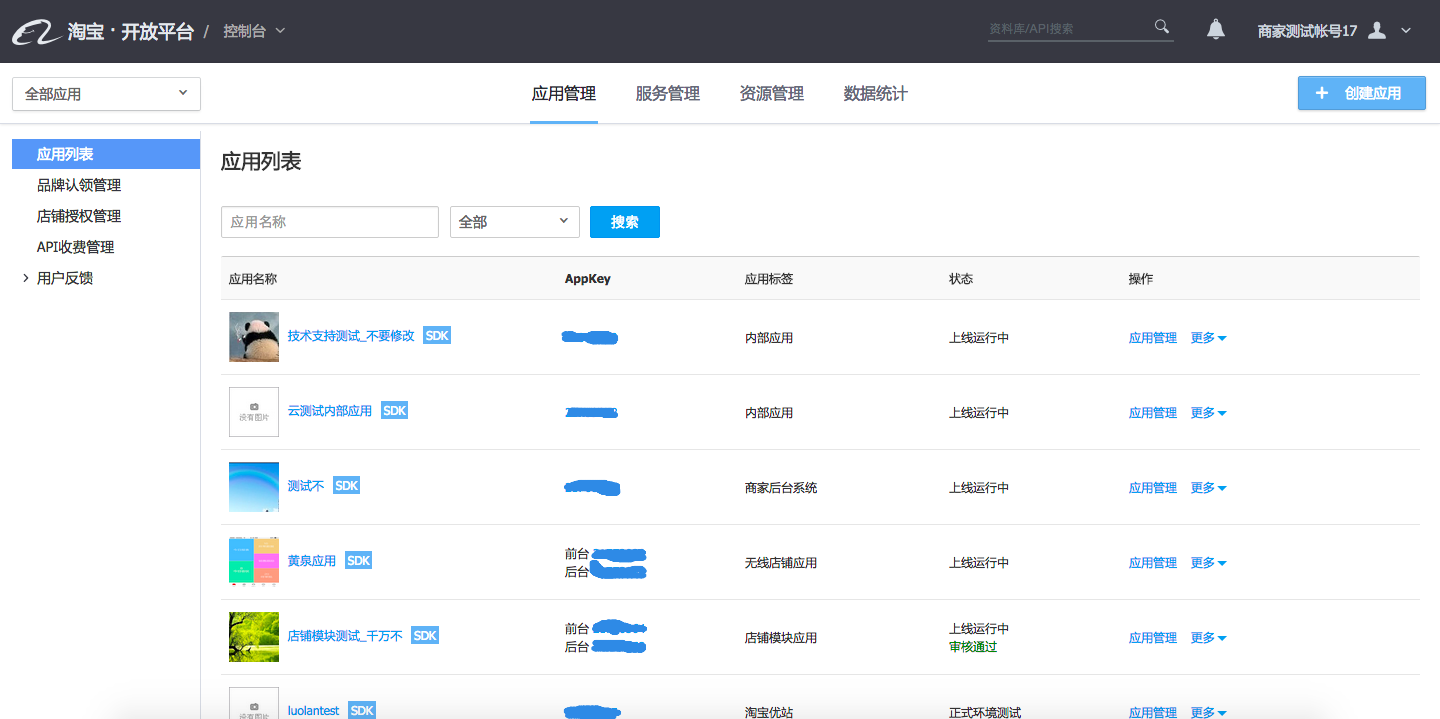
Task: Expand 更多 for 黄泉应用 row
Action: pyautogui.click(x=1208, y=563)
